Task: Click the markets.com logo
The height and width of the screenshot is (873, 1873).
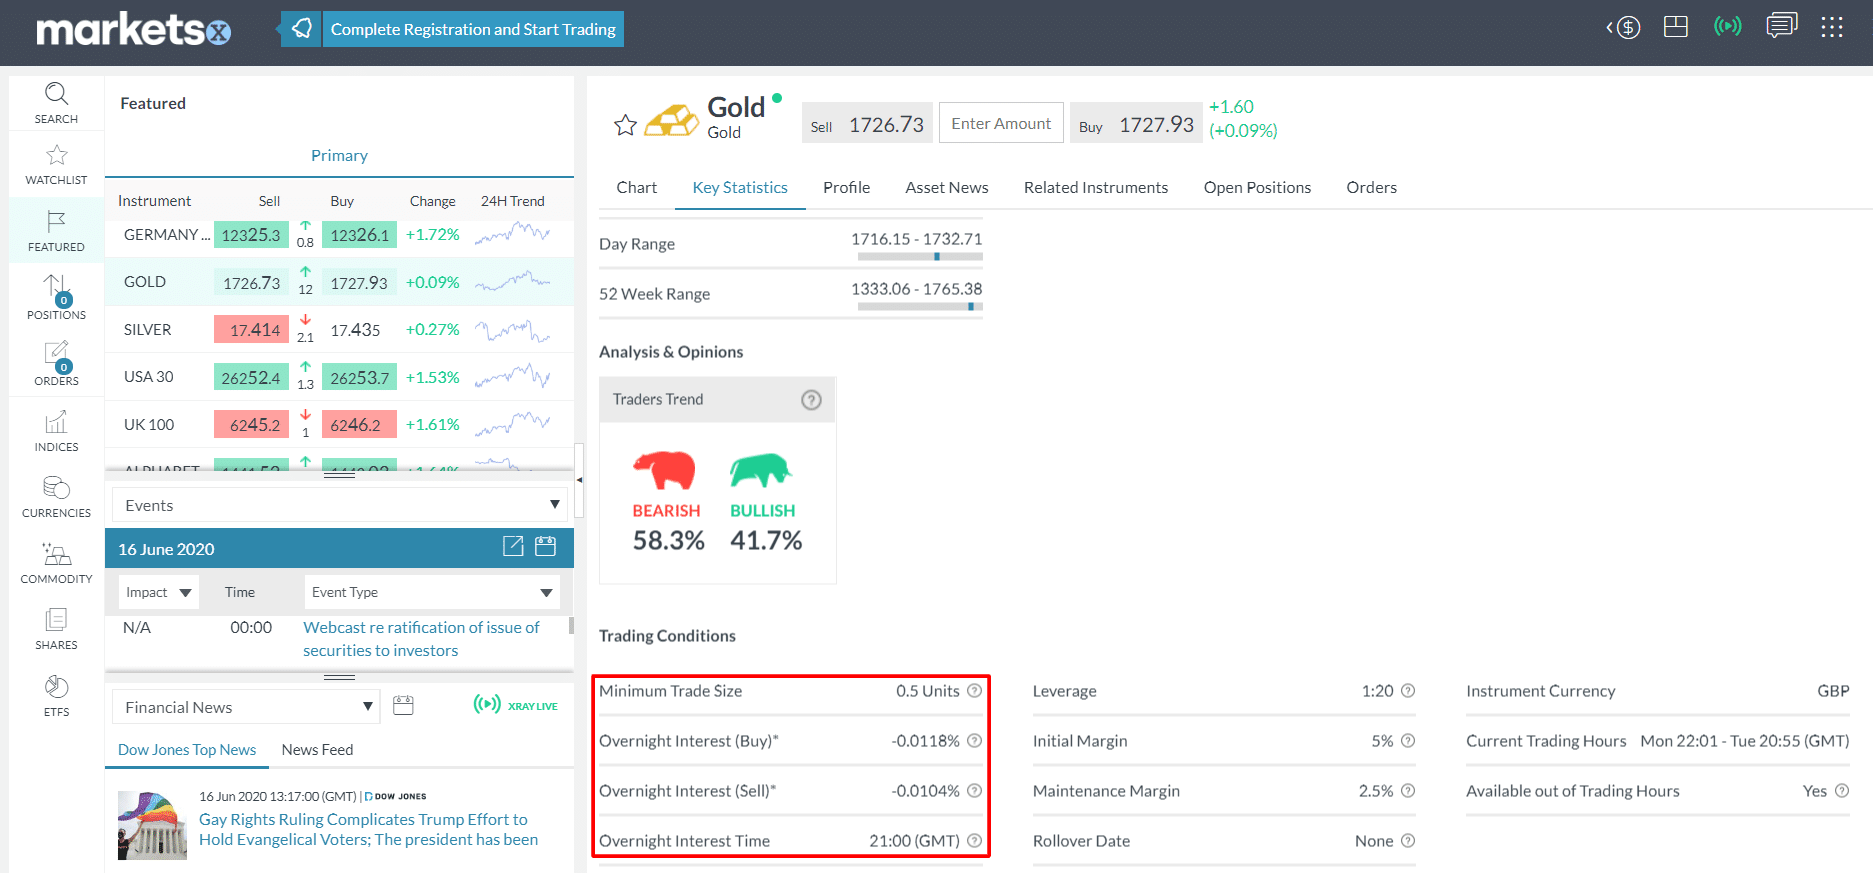Action: (134, 30)
